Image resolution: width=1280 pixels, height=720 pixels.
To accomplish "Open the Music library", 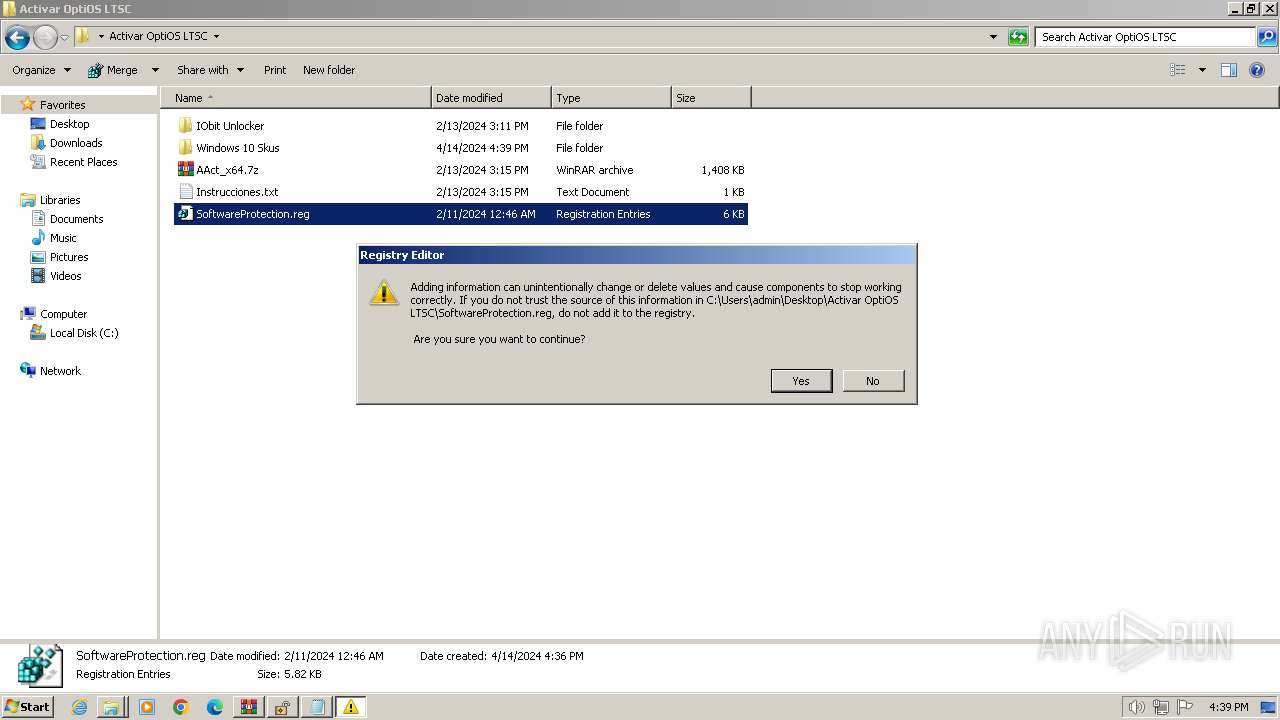I will click(x=63, y=238).
